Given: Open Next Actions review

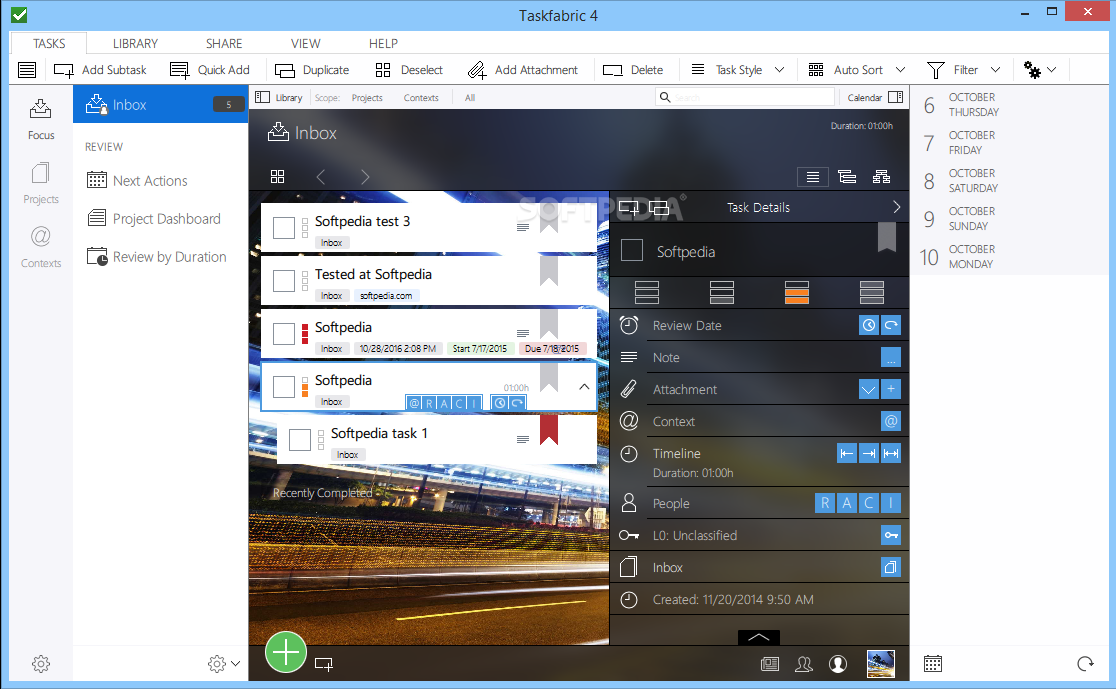Looking at the screenshot, I should (x=137, y=181).
